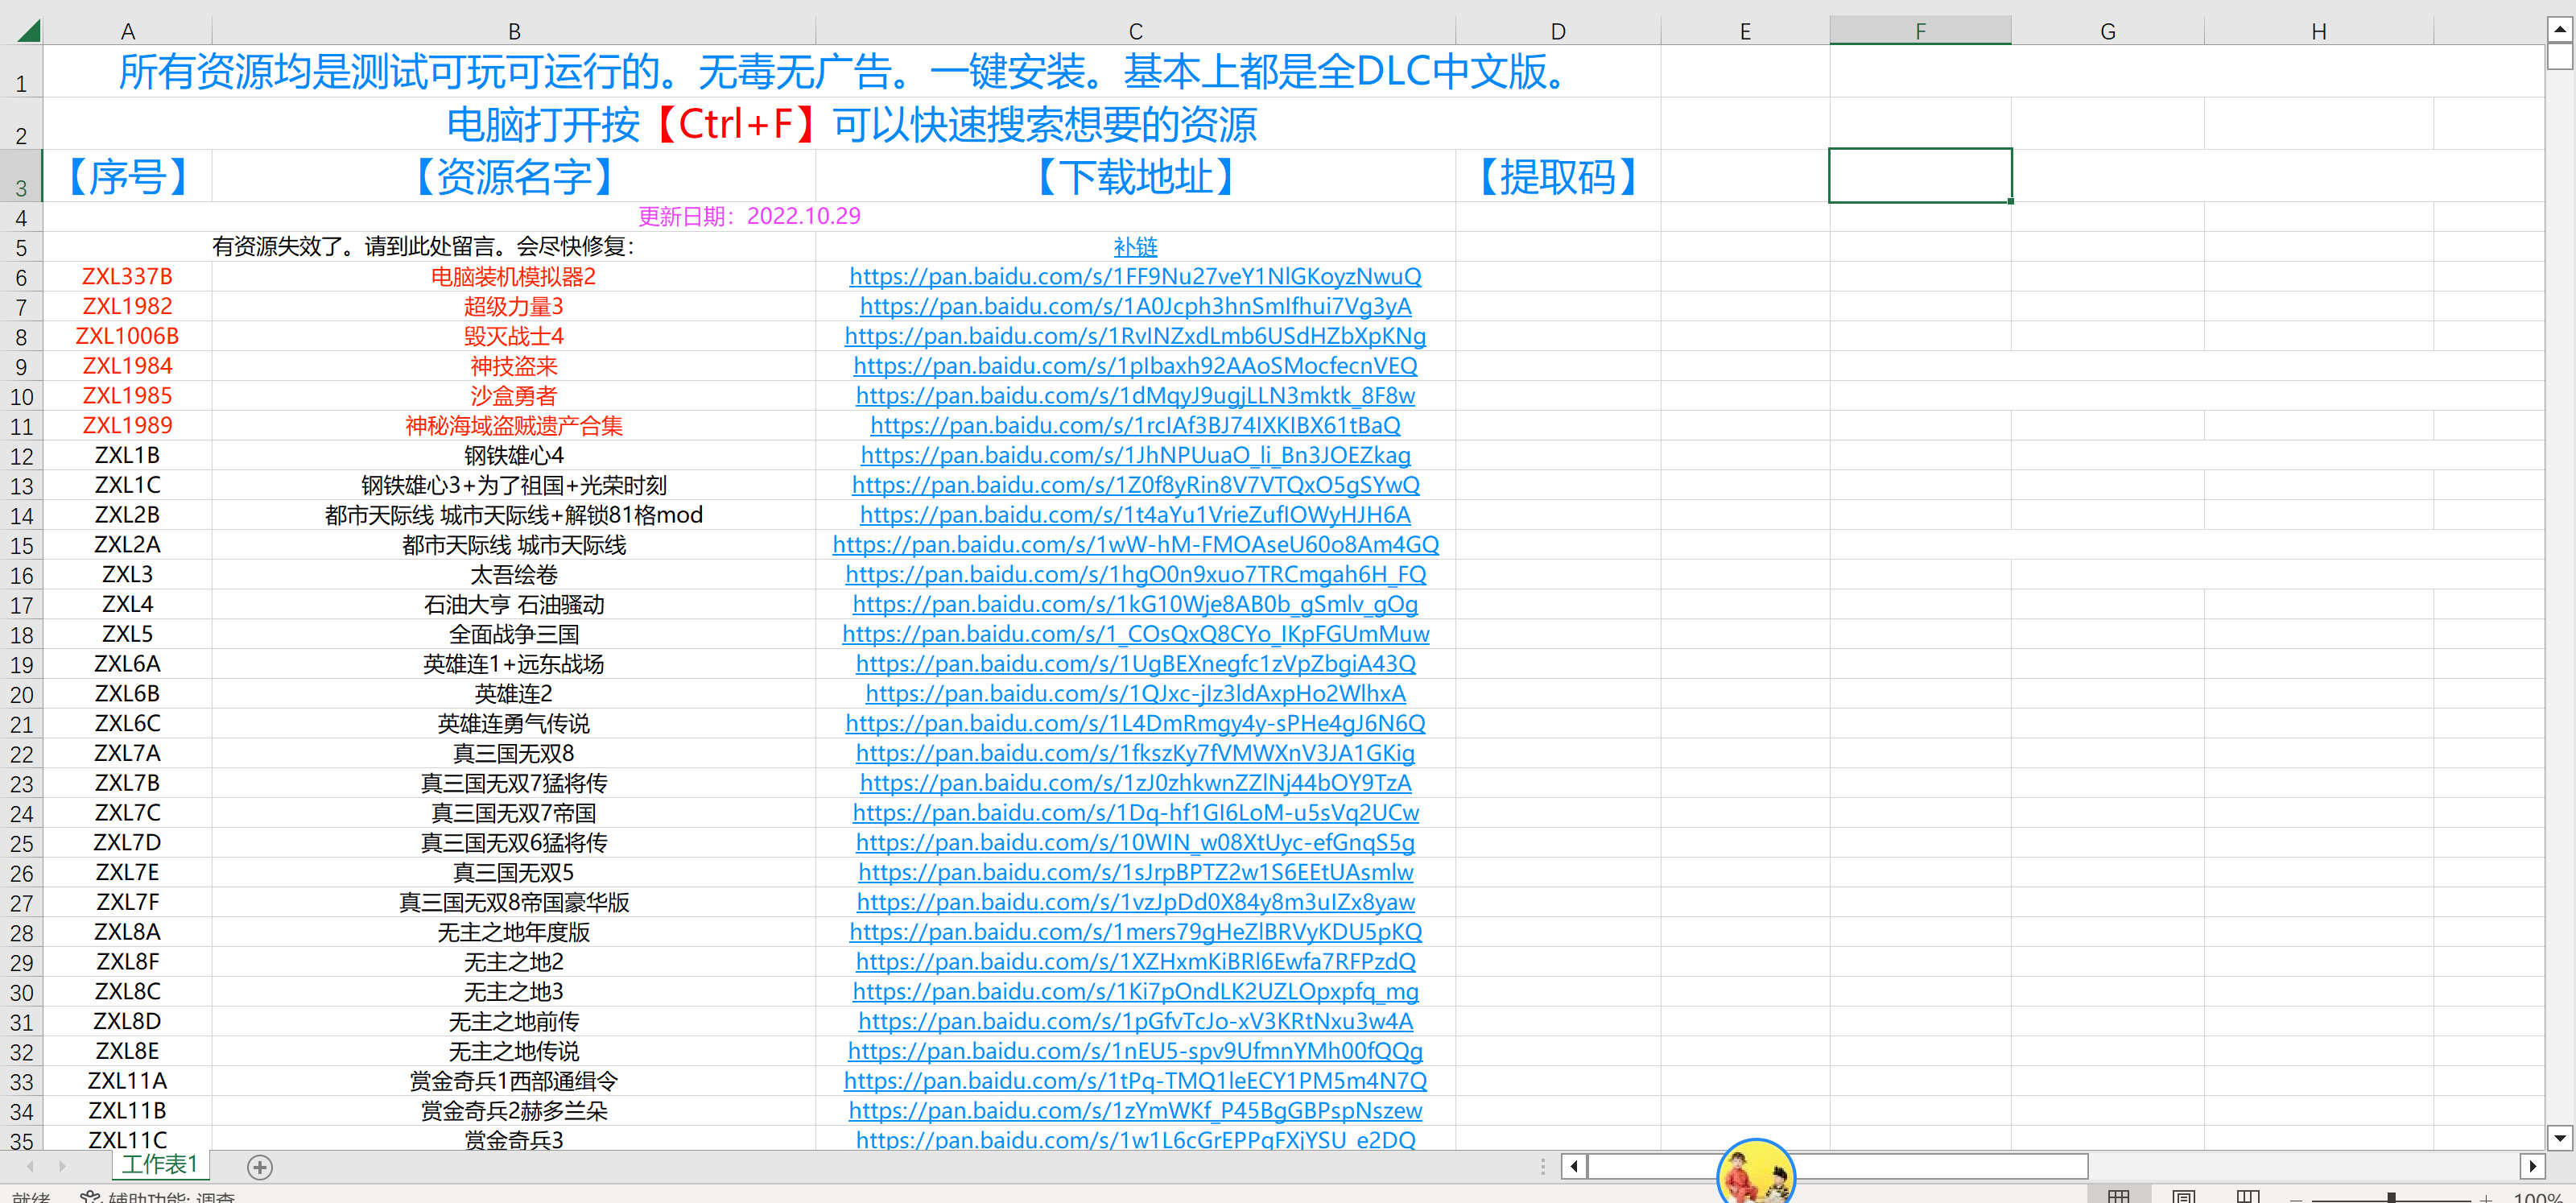Open the download link for 太吾绘卷
Viewport: 2576px width, 1203px height.
(1135, 574)
